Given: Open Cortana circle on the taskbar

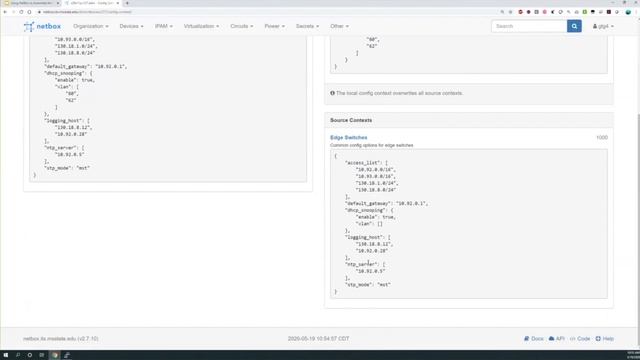Looking at the screenshot, I should (x=30, y=355).
